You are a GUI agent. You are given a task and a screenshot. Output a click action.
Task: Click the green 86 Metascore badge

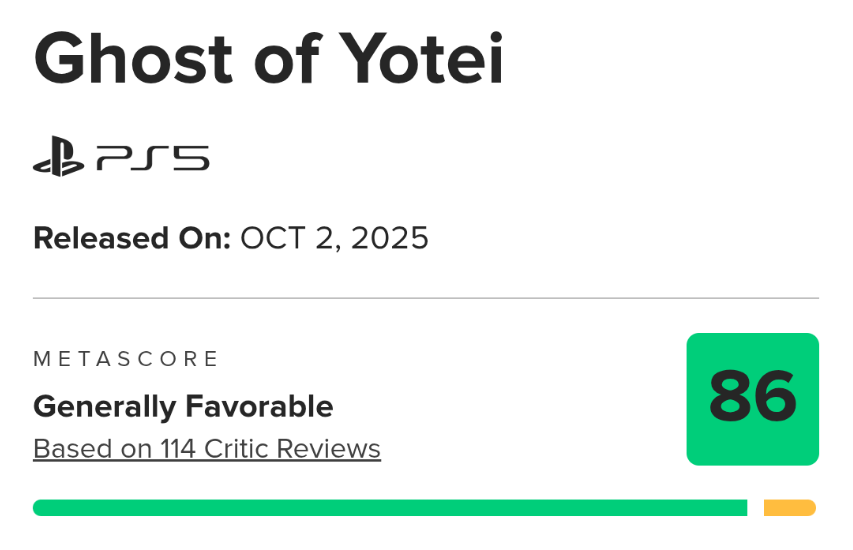752,399
